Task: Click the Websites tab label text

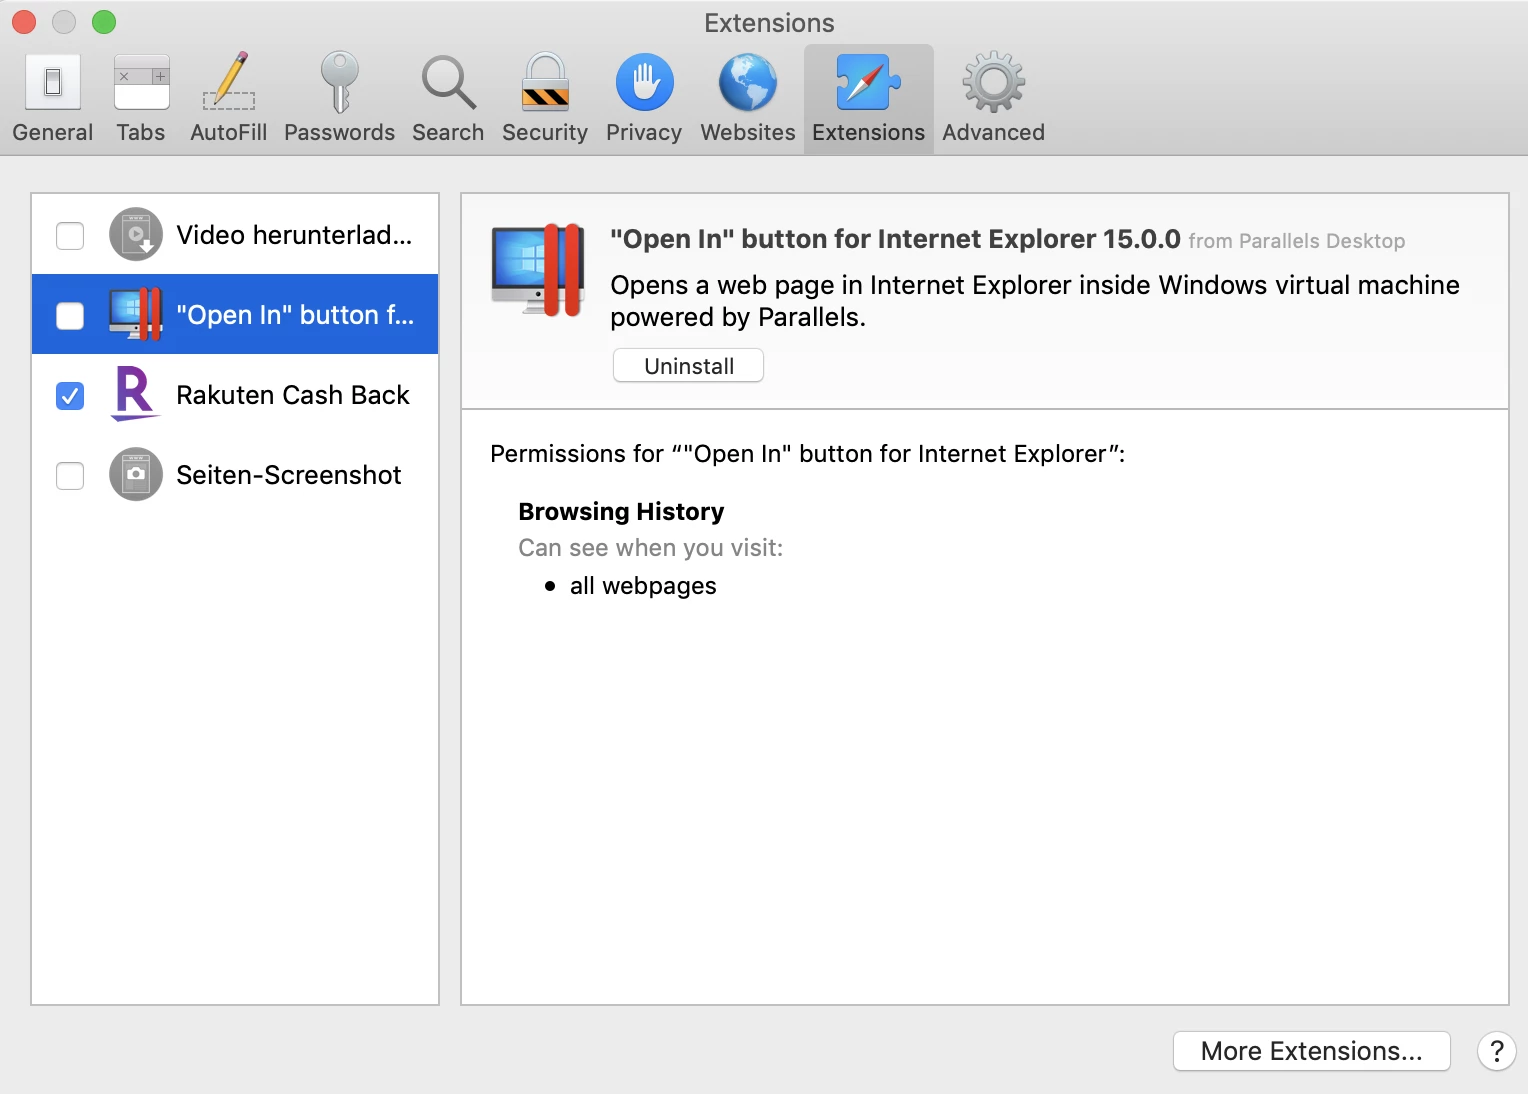Action: coord(748,132)
